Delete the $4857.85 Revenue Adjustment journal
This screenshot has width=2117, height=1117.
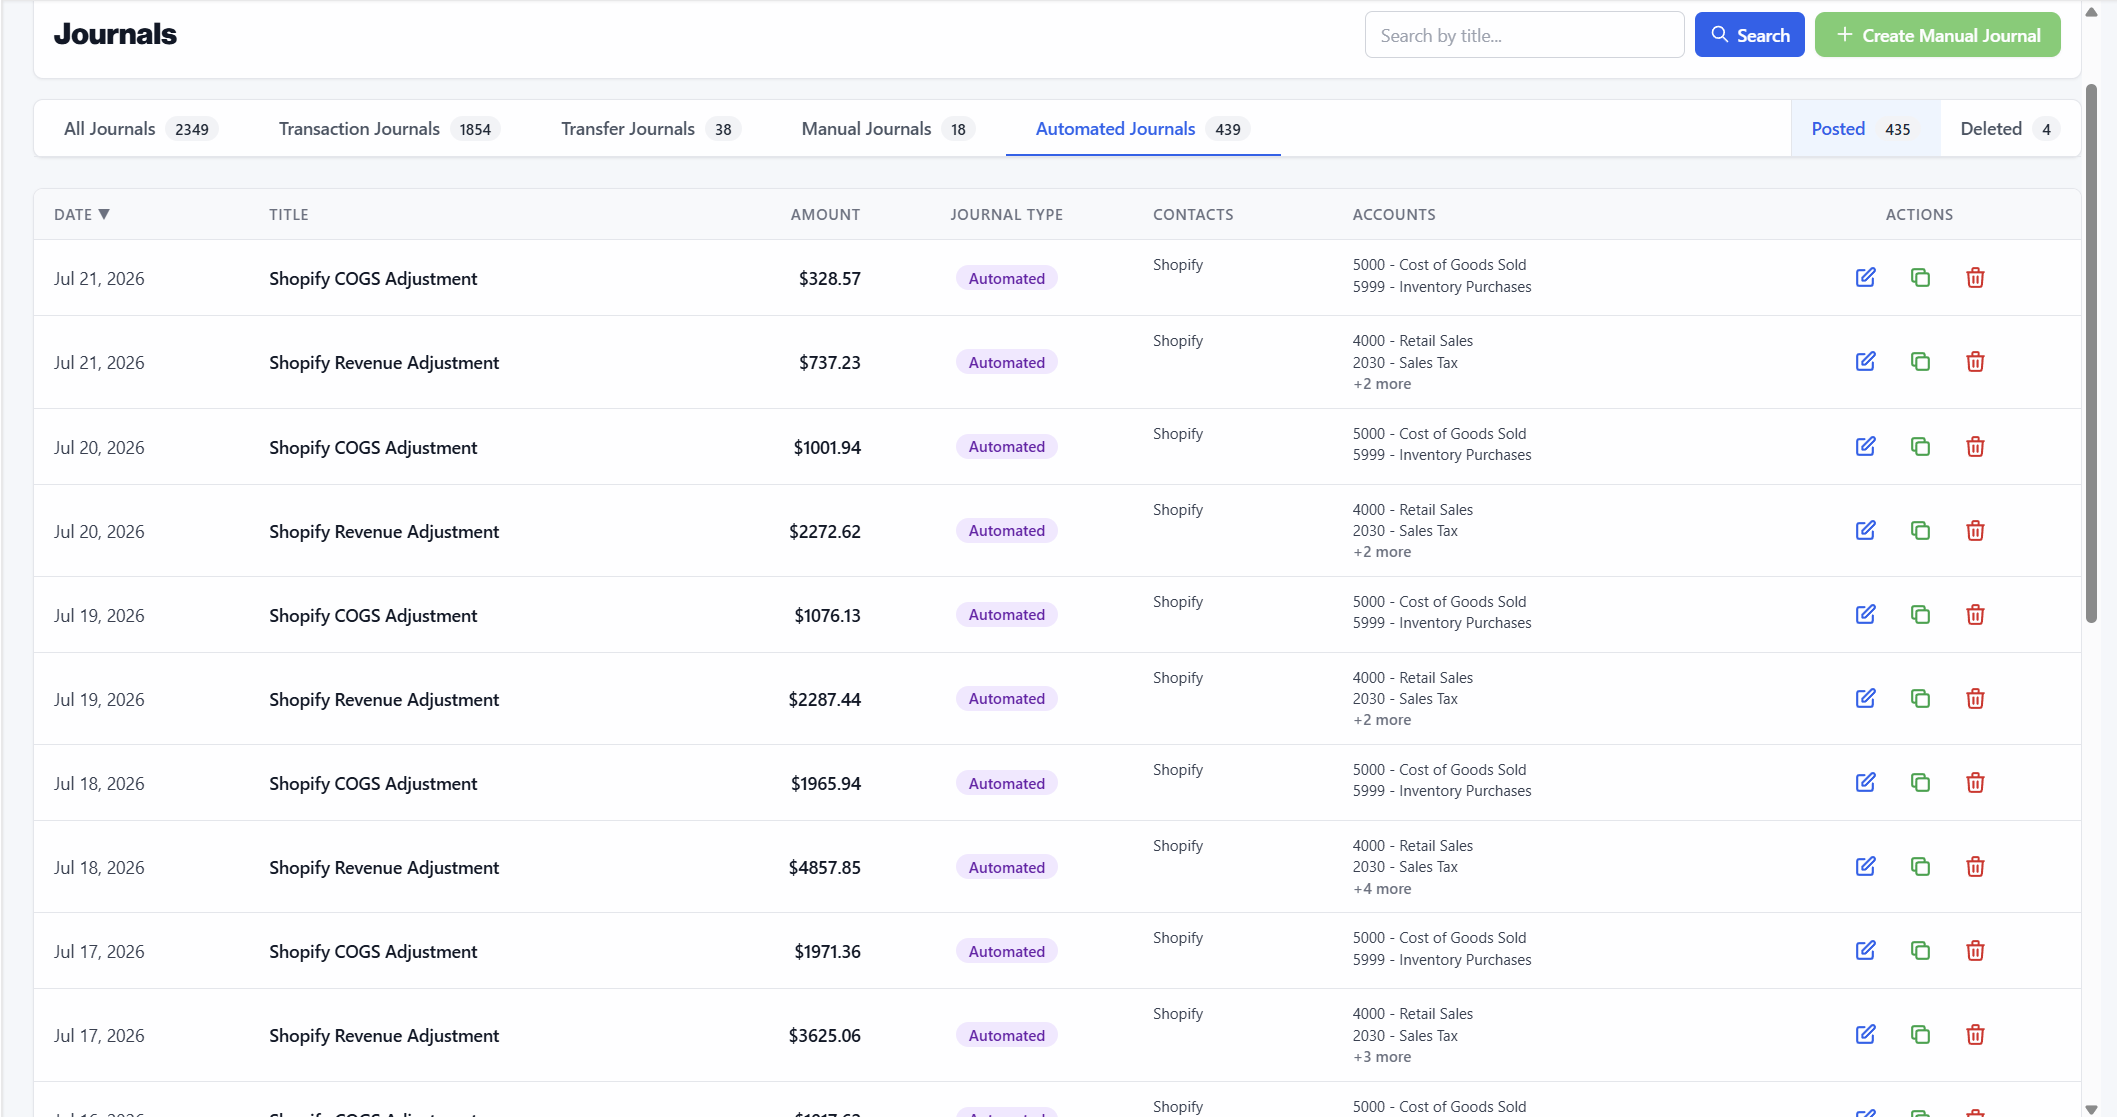[1975, 866]
